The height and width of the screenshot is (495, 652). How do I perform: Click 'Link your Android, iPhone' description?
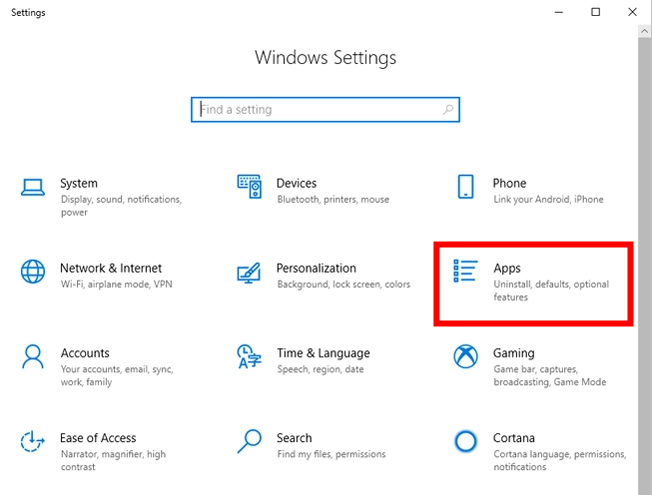[548, 200]
